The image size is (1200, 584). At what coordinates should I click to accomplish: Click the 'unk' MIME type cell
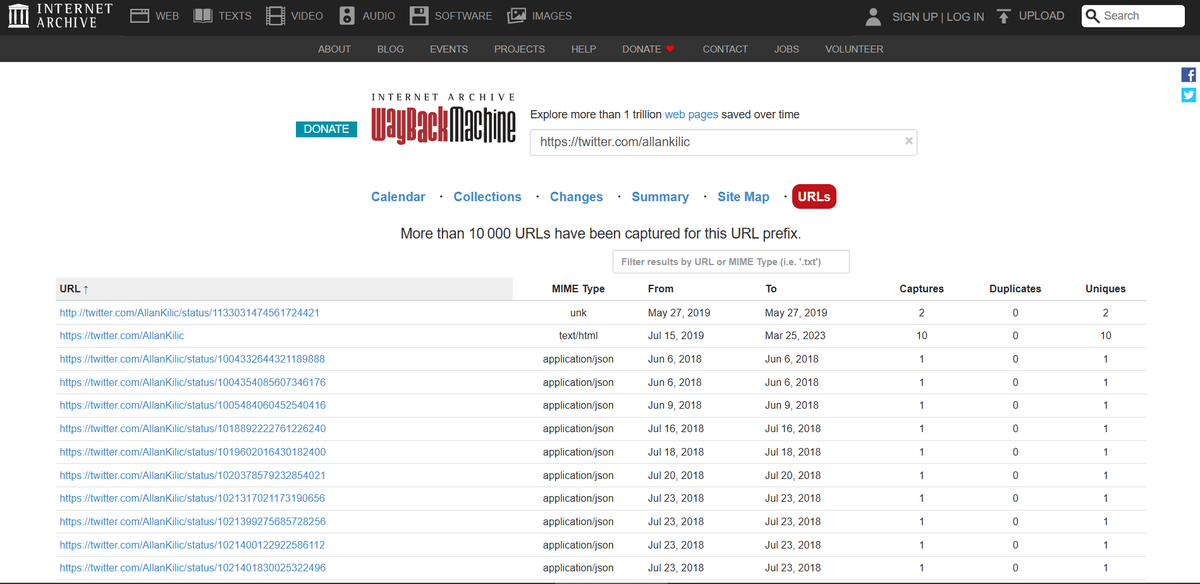(578, 313)
